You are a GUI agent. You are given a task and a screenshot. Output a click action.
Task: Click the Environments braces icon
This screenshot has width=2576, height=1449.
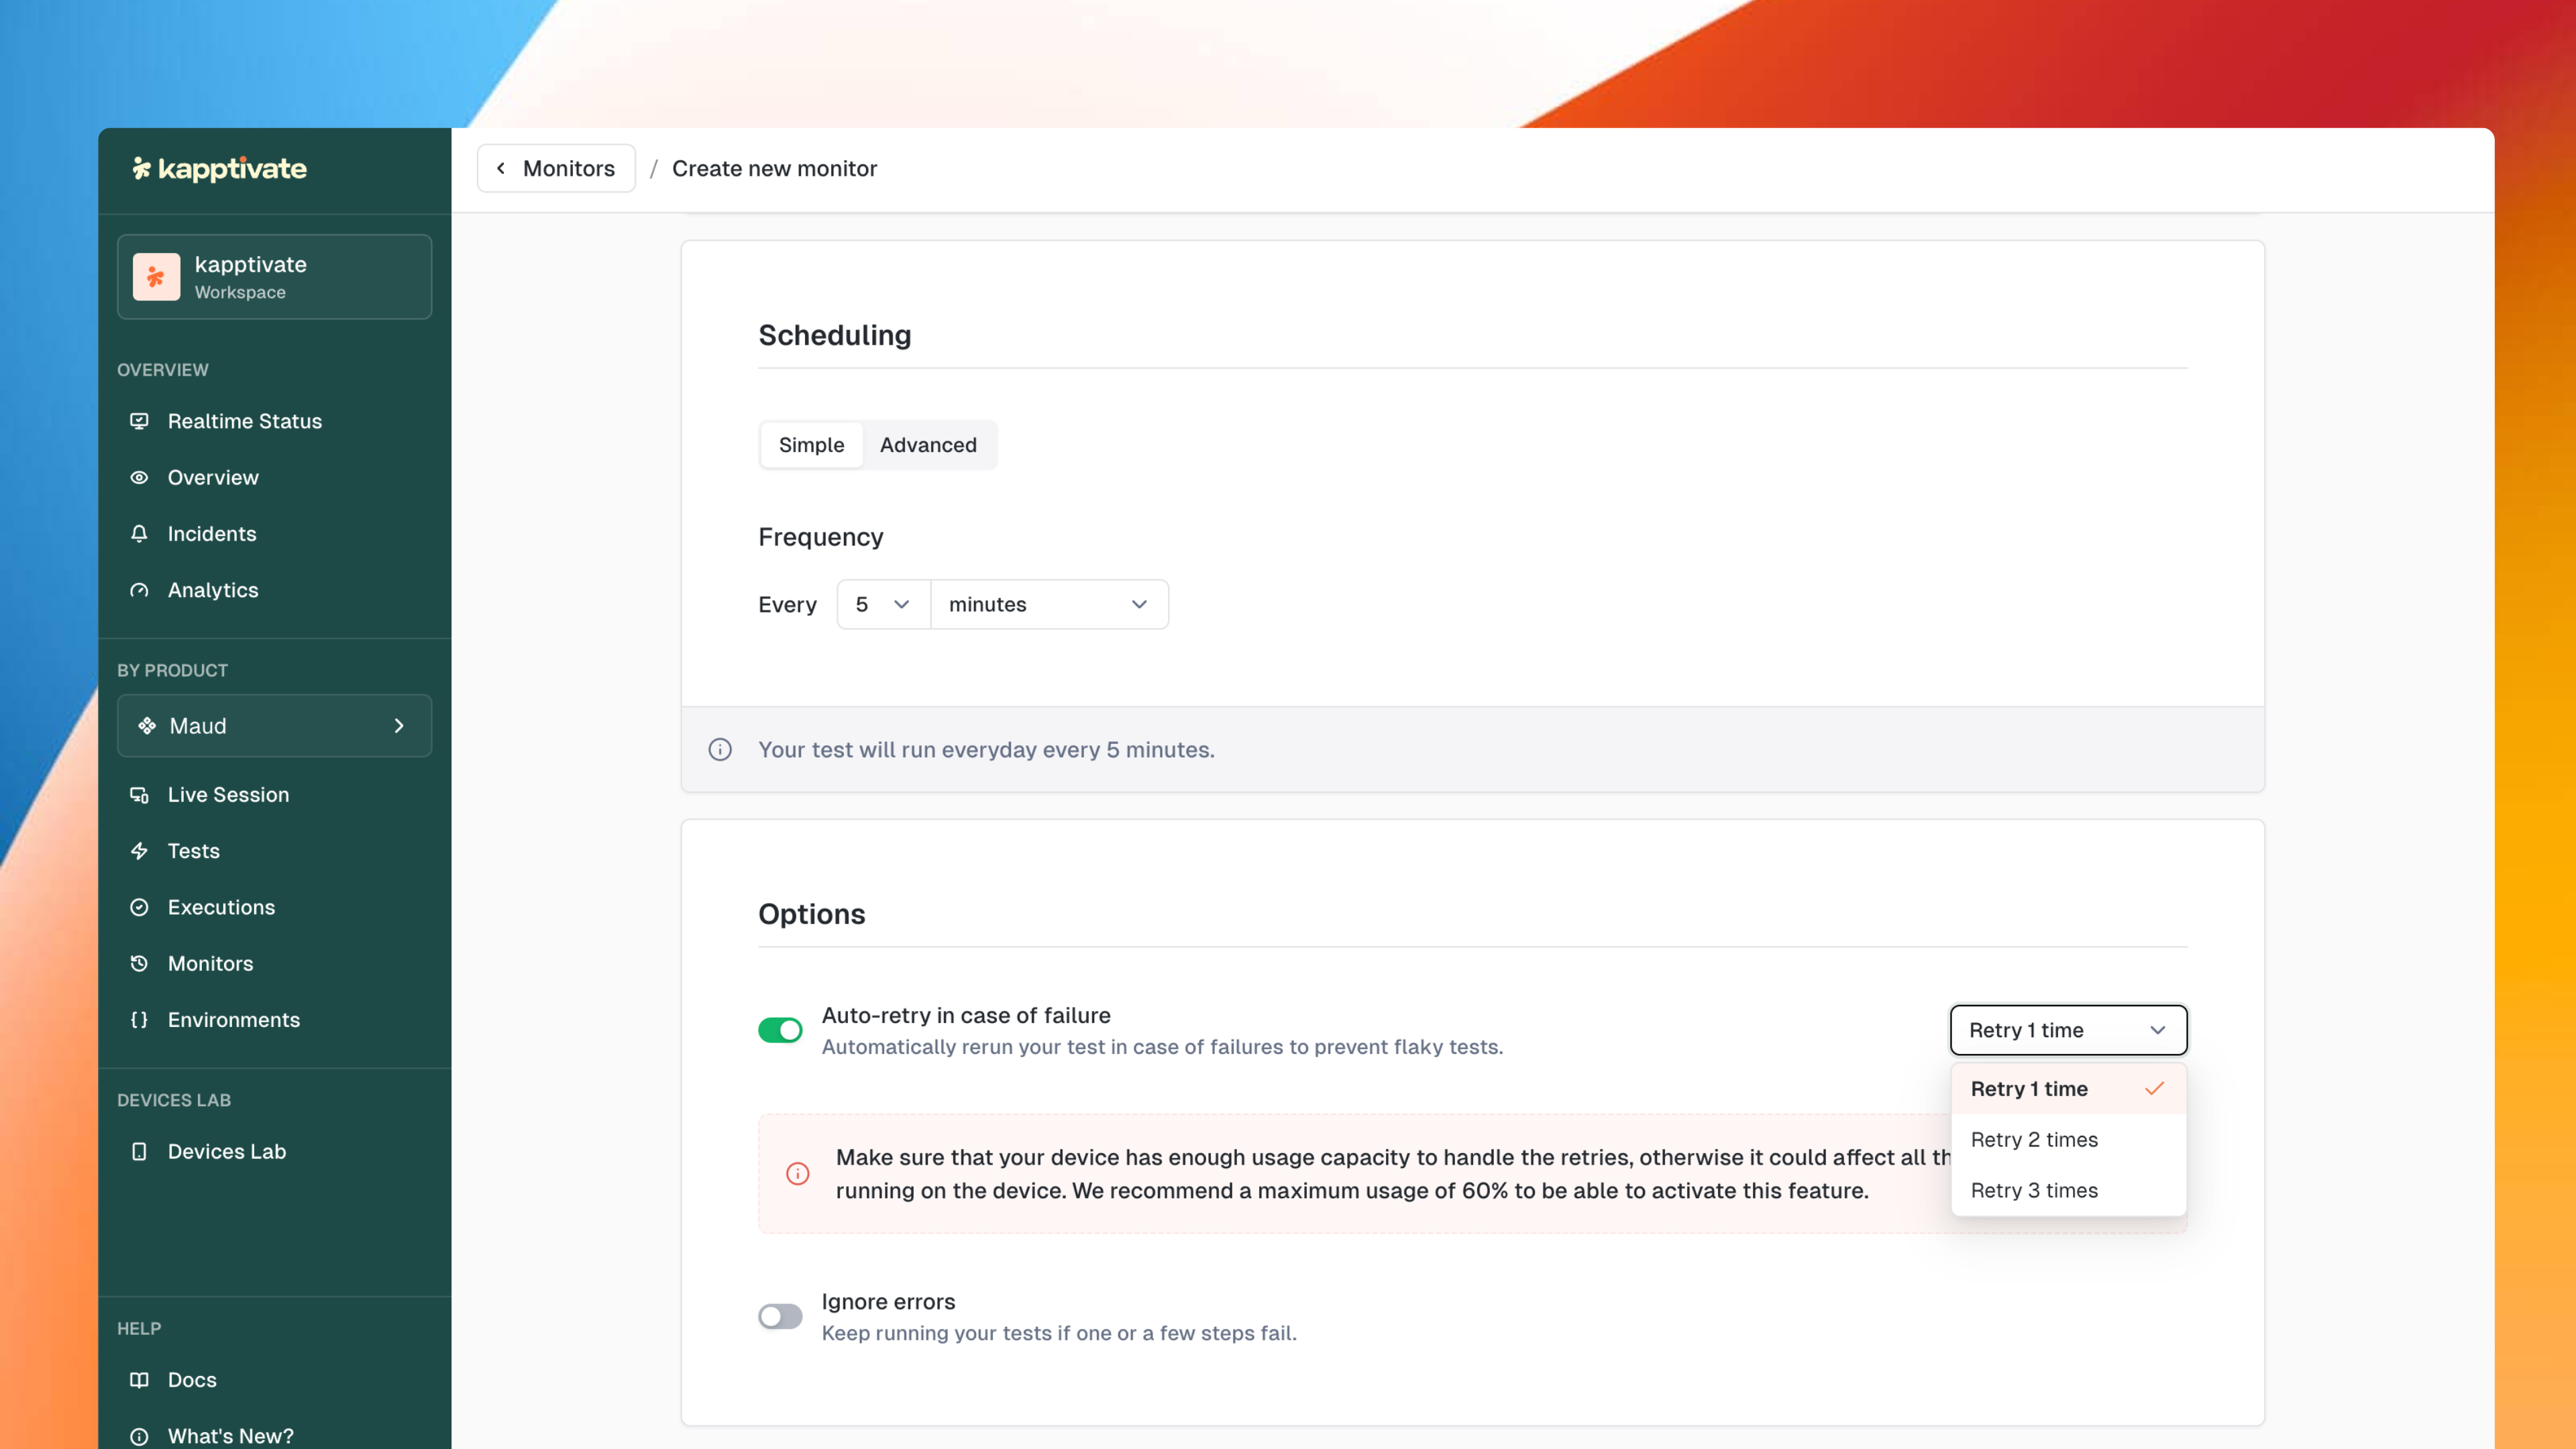point(139,1020)
